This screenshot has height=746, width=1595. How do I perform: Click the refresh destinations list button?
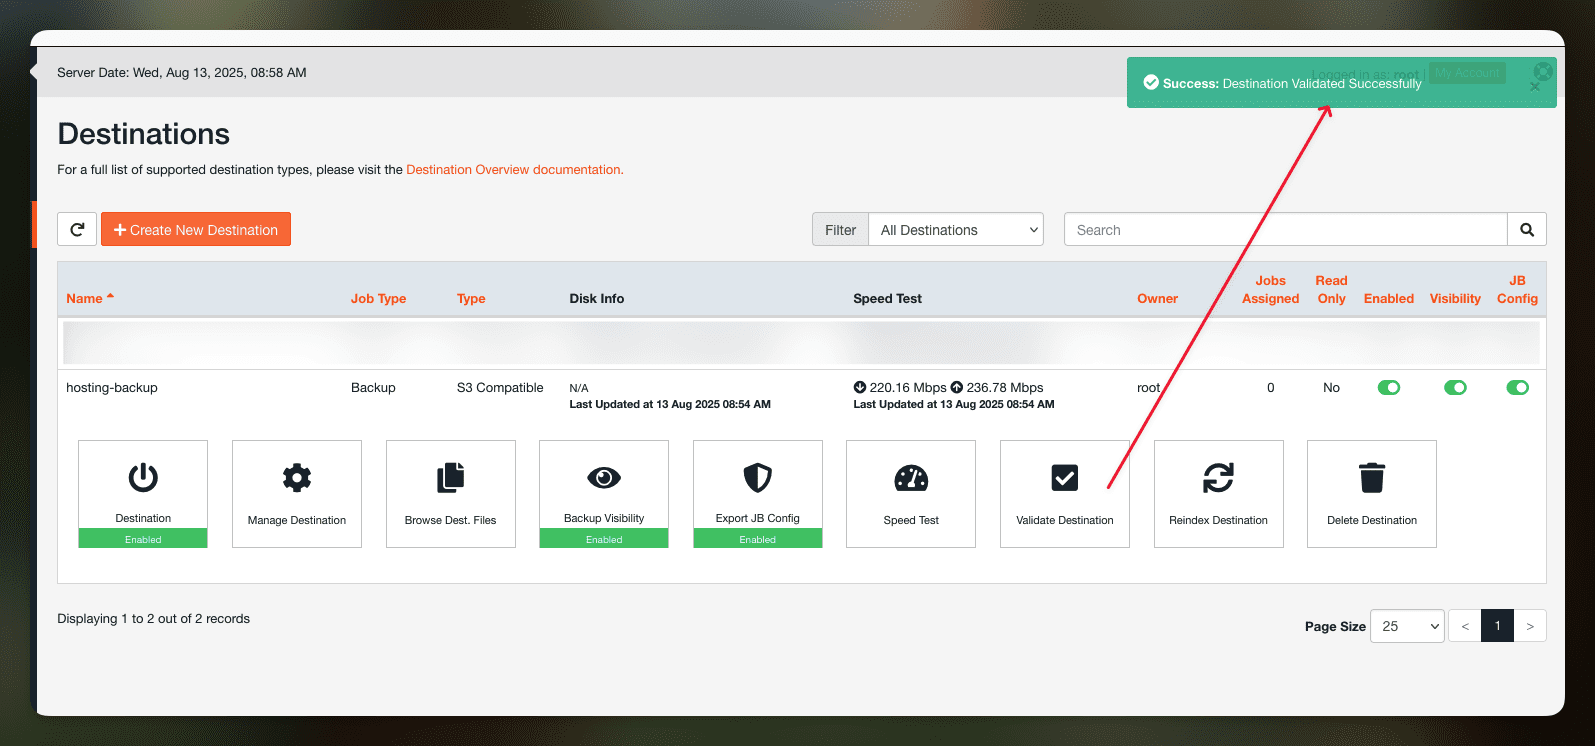(77, 229)
